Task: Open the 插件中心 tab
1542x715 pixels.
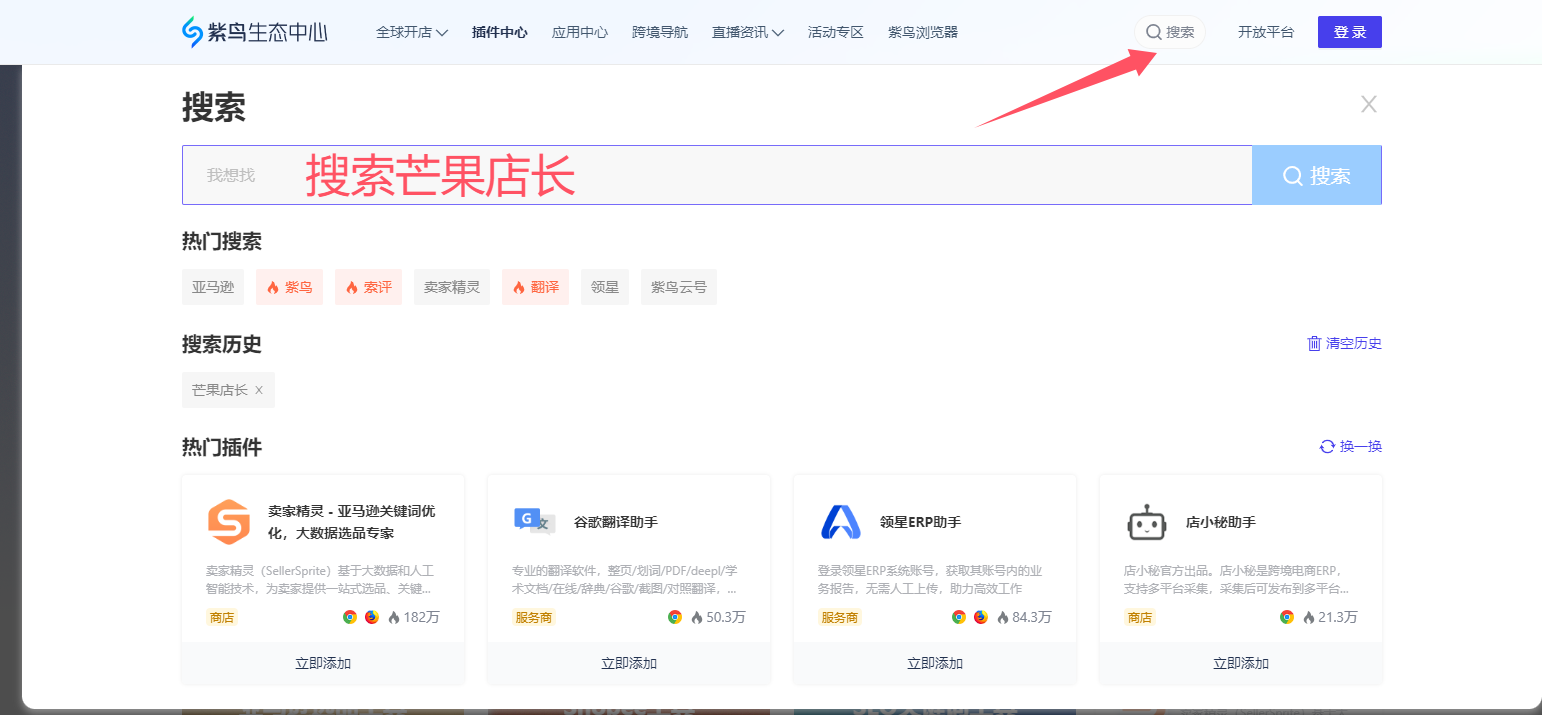Action: (x=500, y=32)
